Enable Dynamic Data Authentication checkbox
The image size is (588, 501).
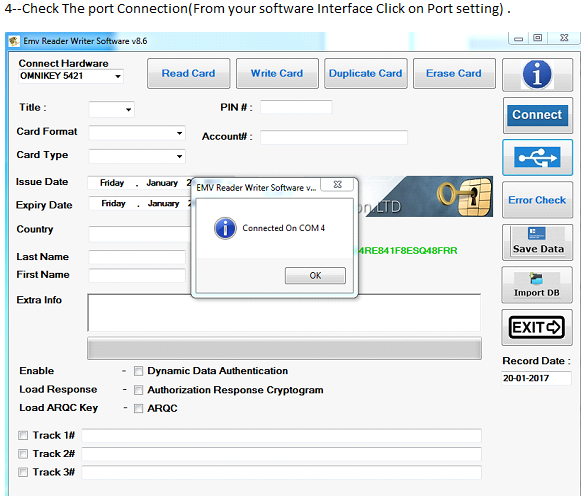pos(138,371)
